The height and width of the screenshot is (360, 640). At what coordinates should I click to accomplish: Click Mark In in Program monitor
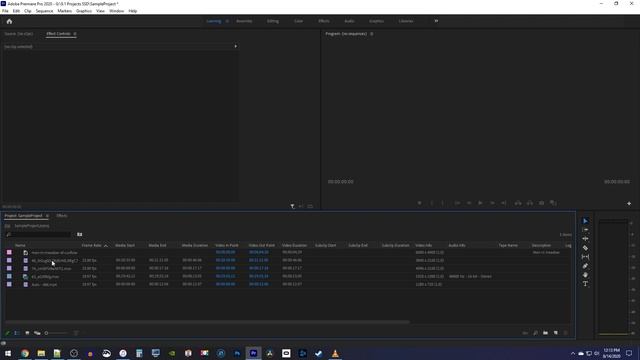431,203
